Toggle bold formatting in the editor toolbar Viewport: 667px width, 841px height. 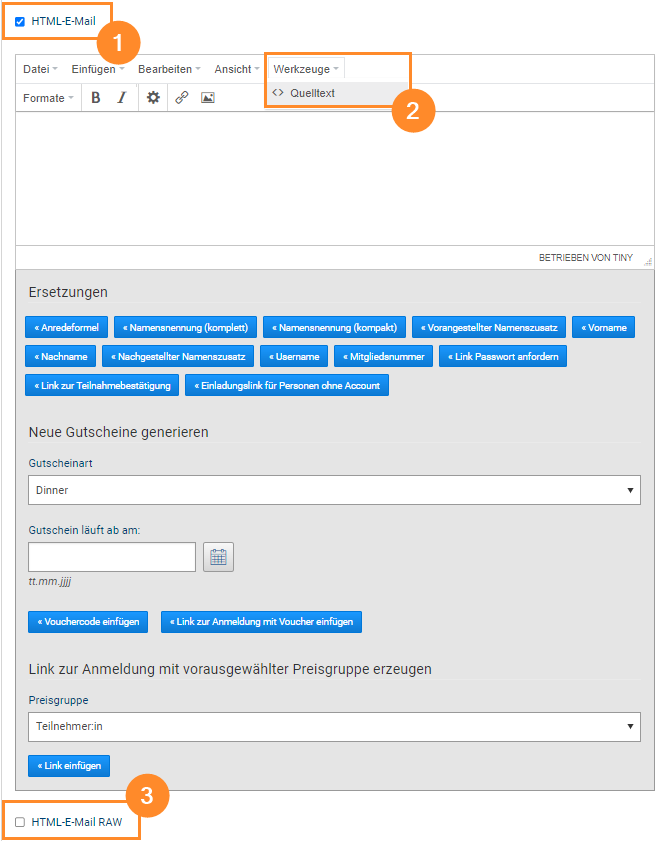(95, 97)
